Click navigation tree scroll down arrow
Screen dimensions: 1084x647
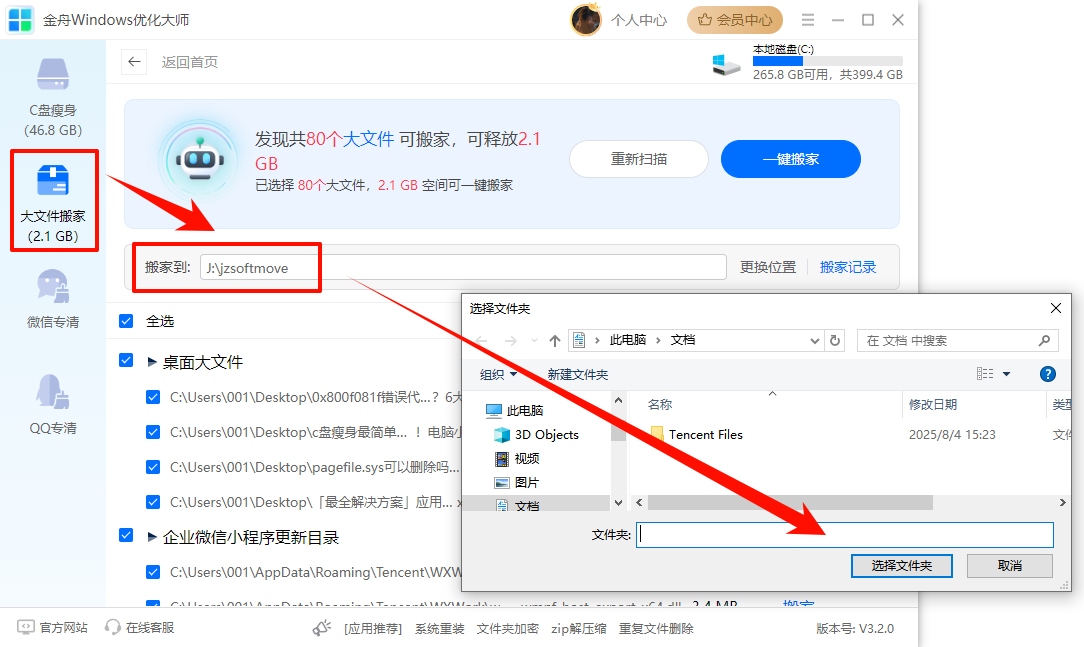pos(618,503)
